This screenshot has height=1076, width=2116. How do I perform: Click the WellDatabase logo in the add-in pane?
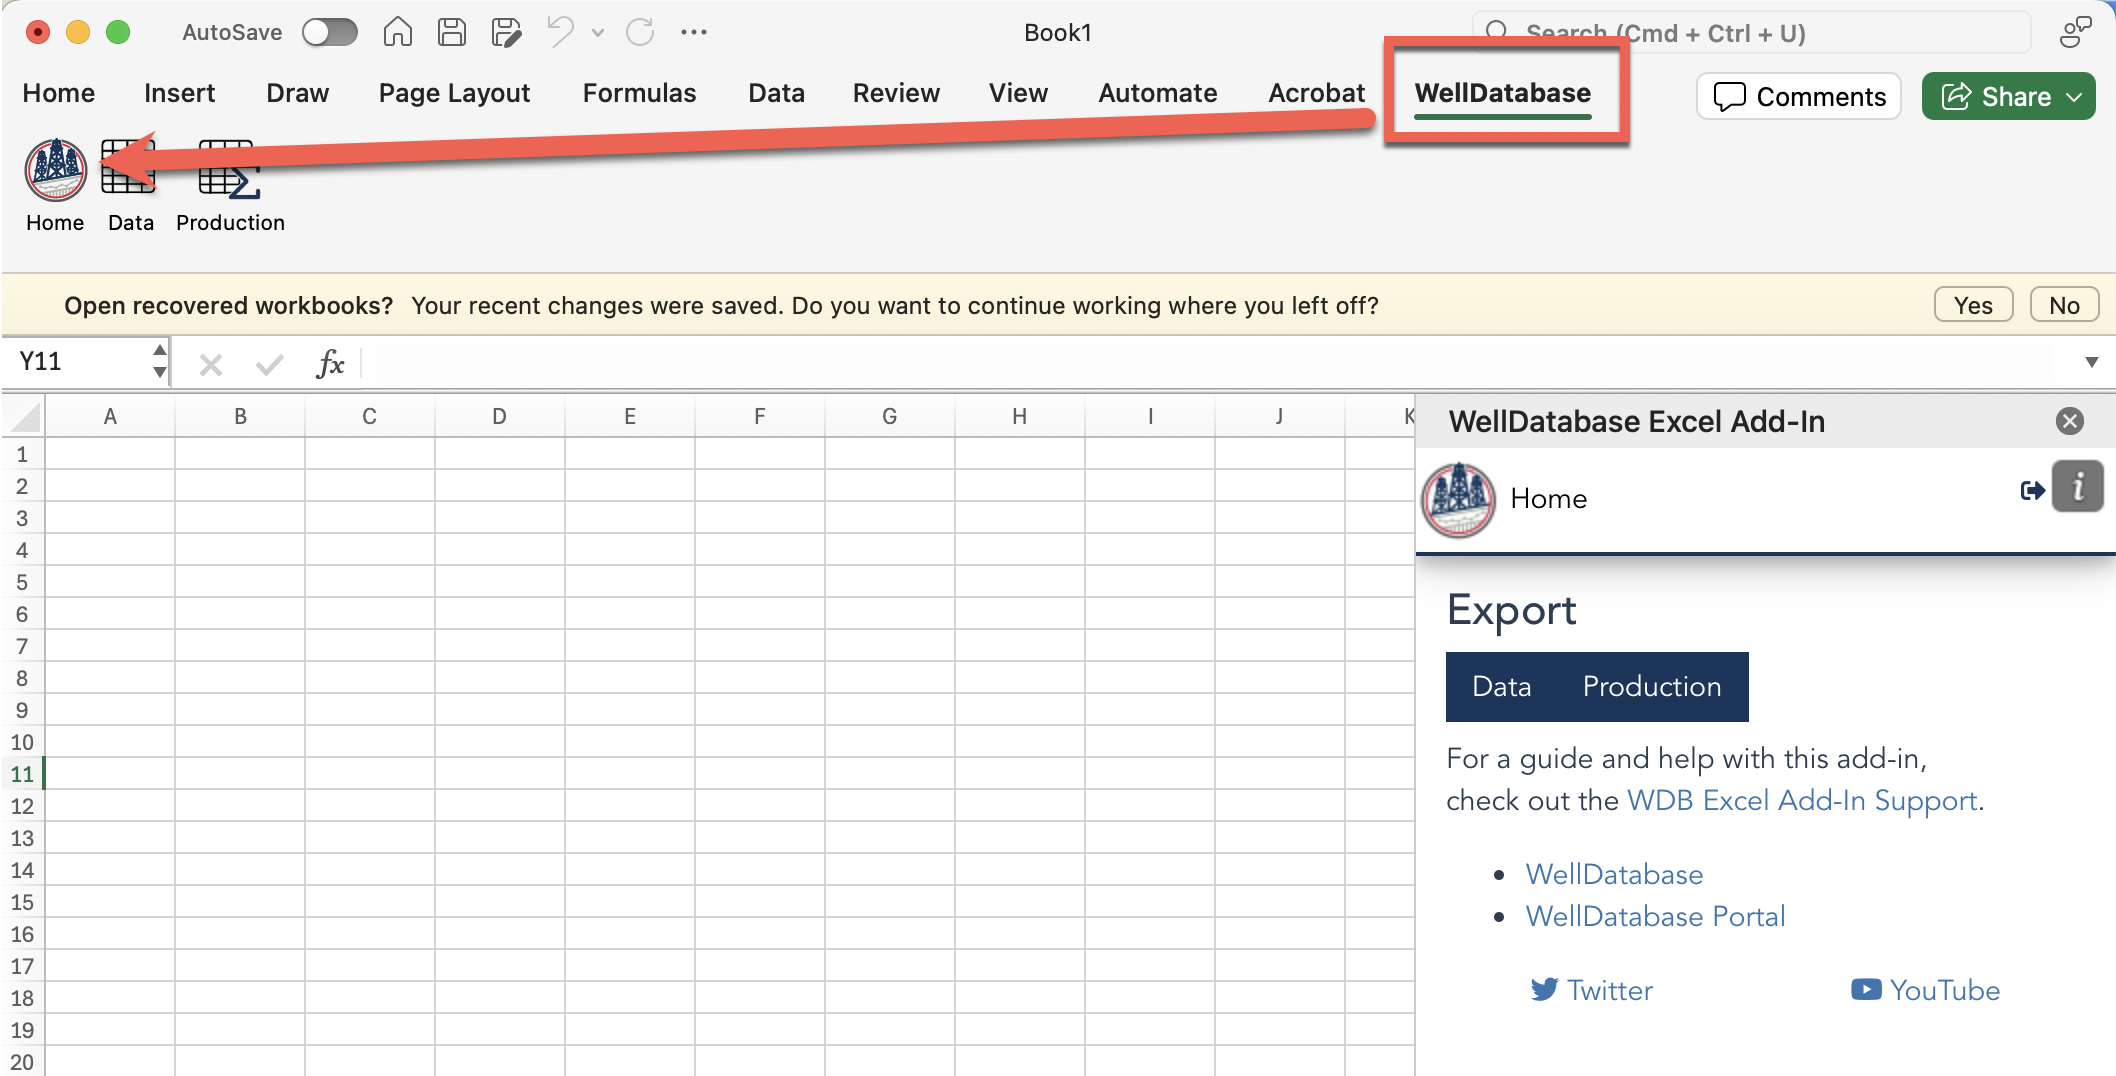(1458, 499)
